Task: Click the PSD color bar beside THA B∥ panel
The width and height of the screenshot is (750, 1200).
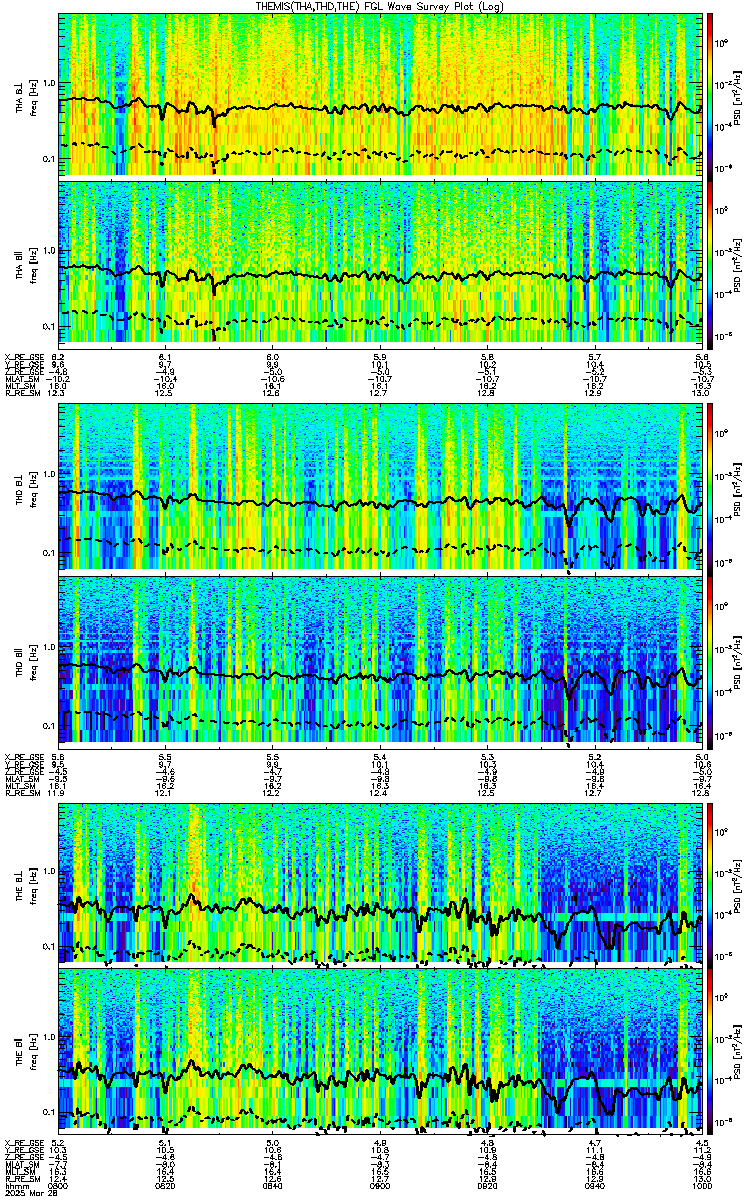Action: [x=710, y=263]
